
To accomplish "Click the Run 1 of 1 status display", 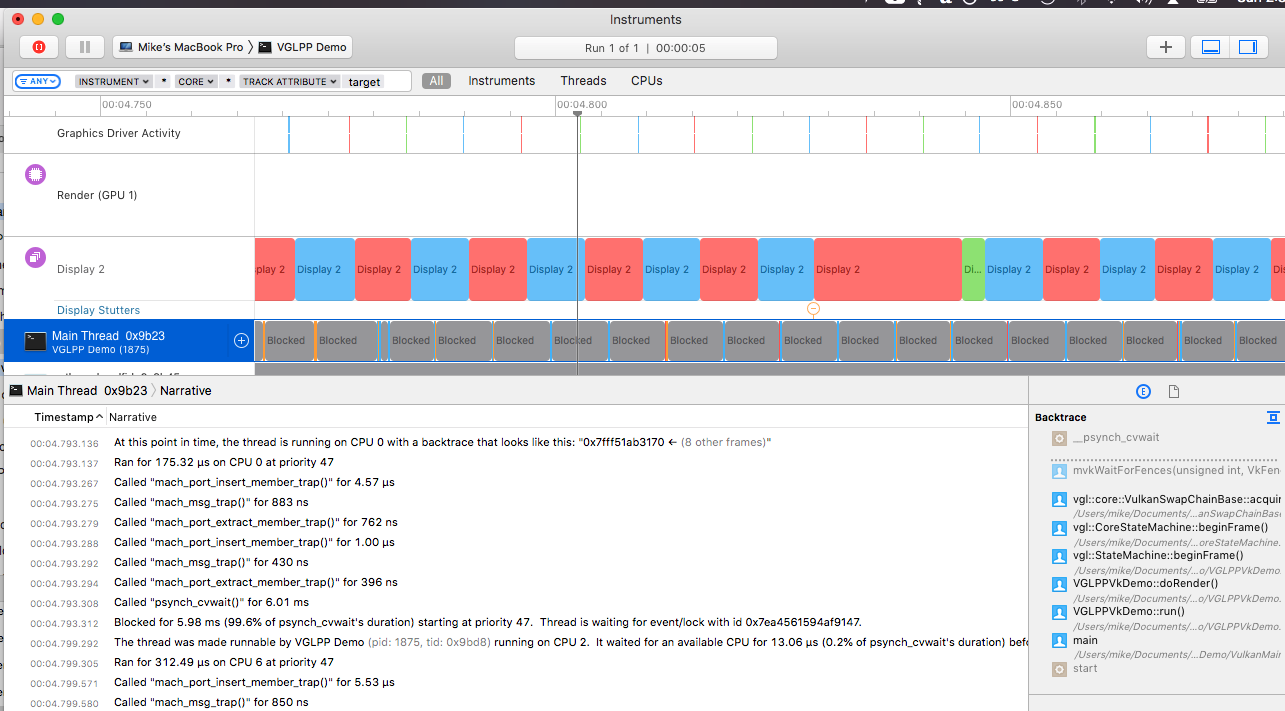I will tap(645, 48).
